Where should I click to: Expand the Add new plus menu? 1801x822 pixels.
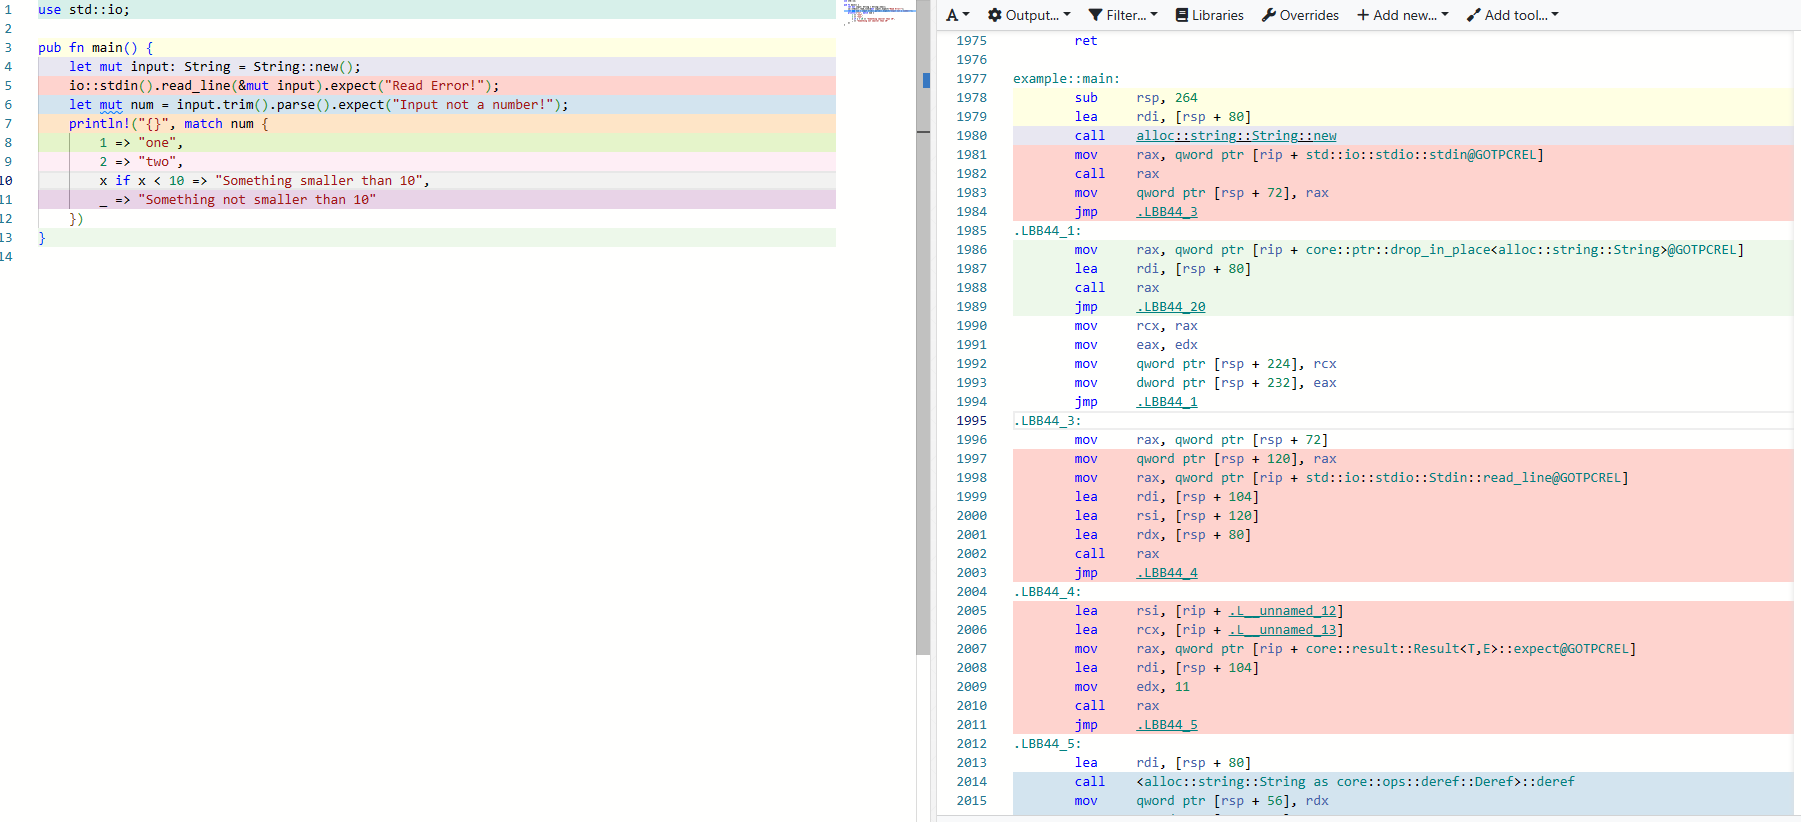(1402, 15)
